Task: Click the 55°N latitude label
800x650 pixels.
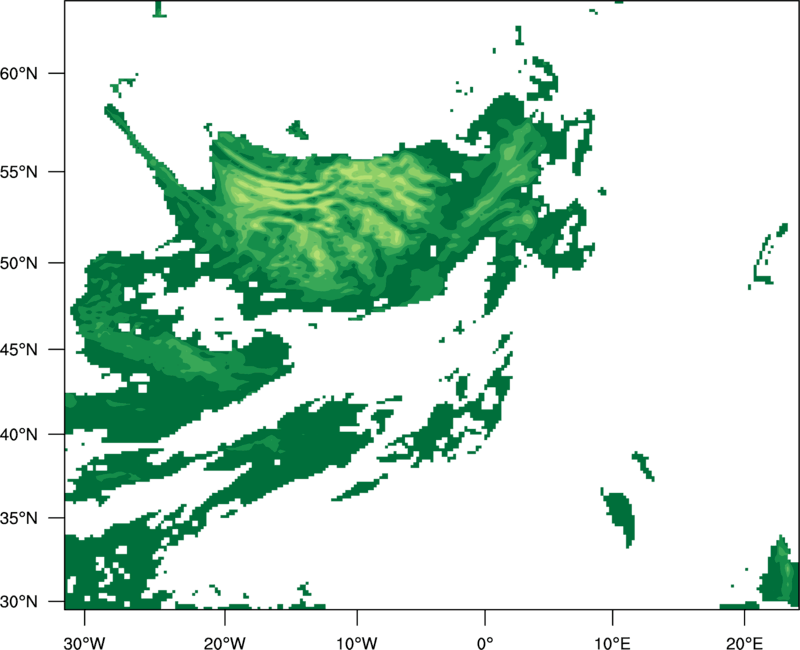Action: (19, 172)
